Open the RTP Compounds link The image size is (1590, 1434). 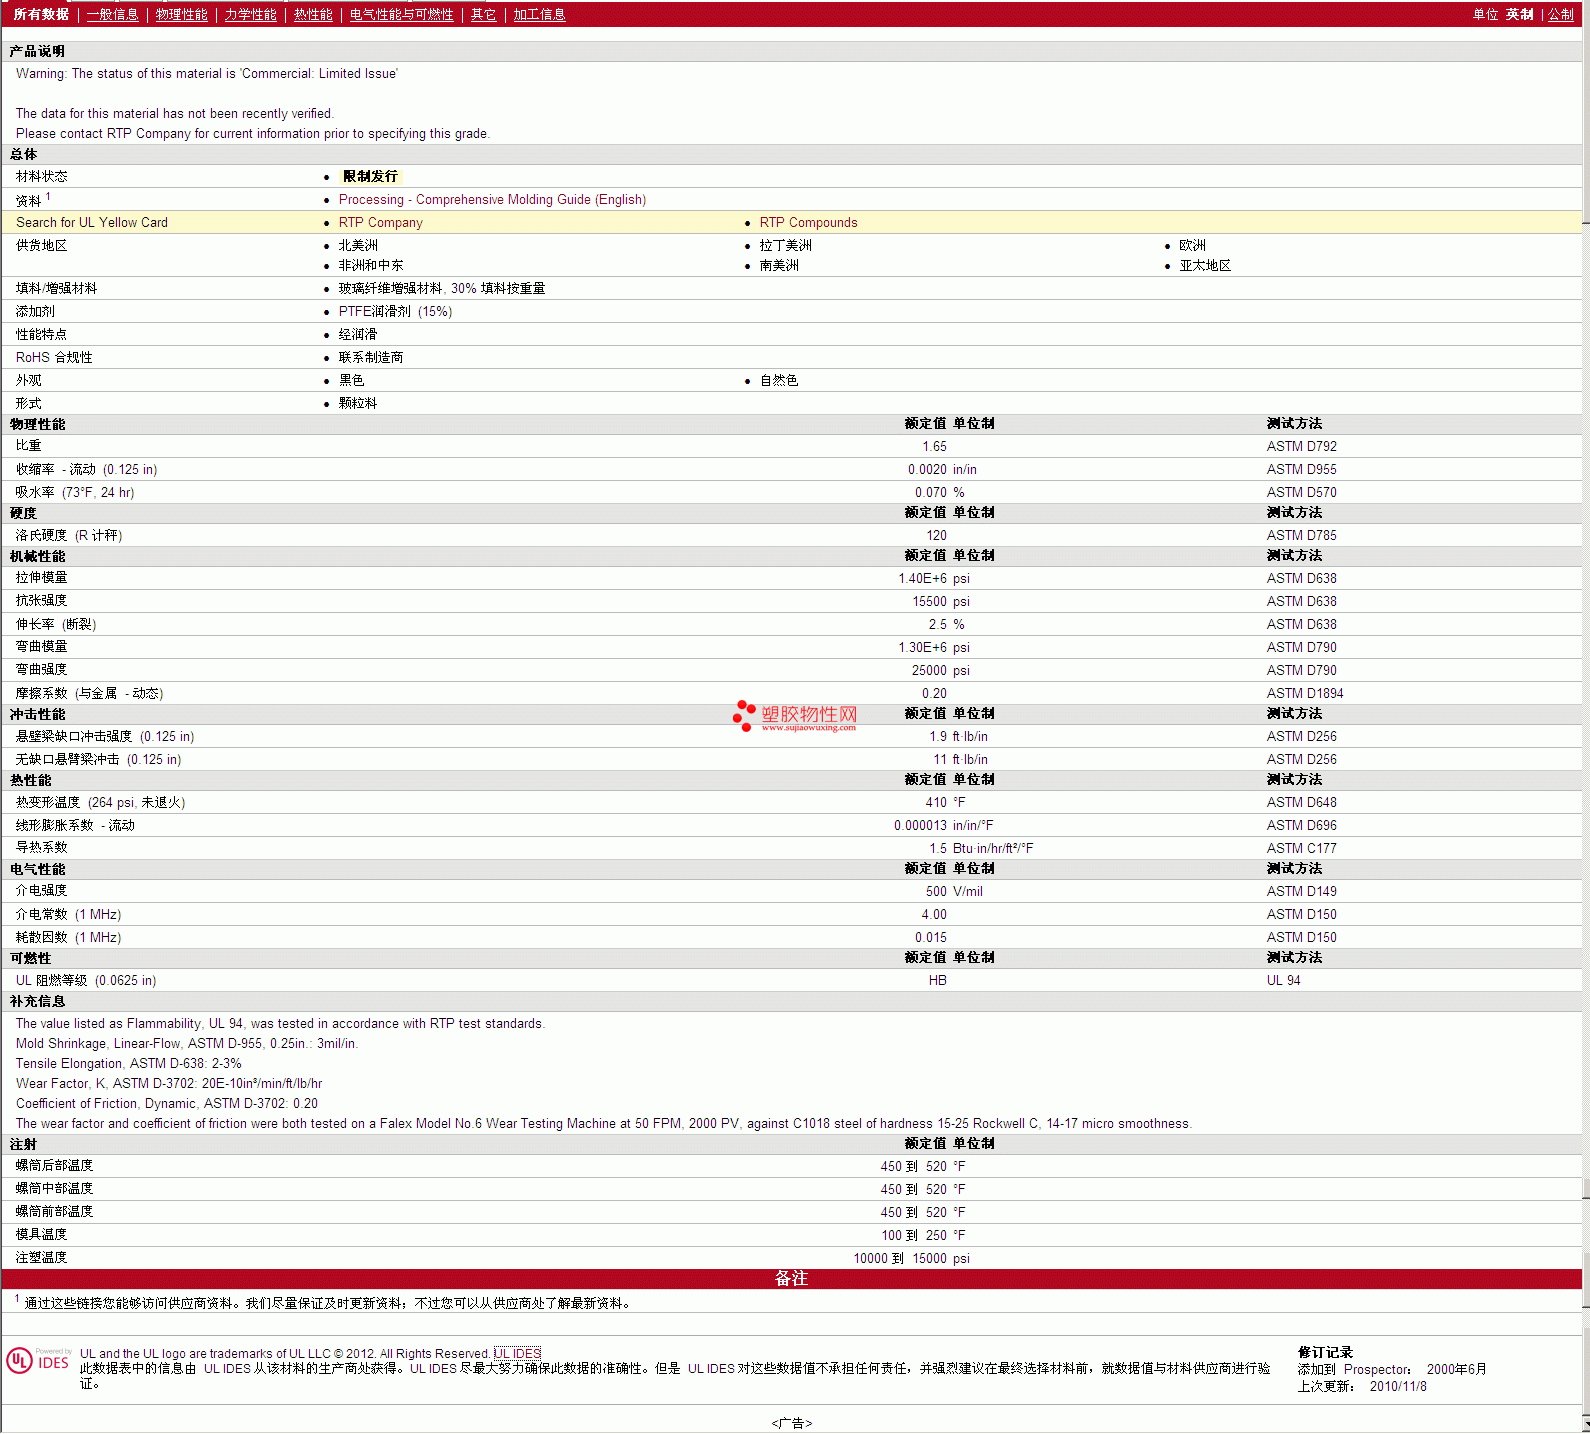808,223
